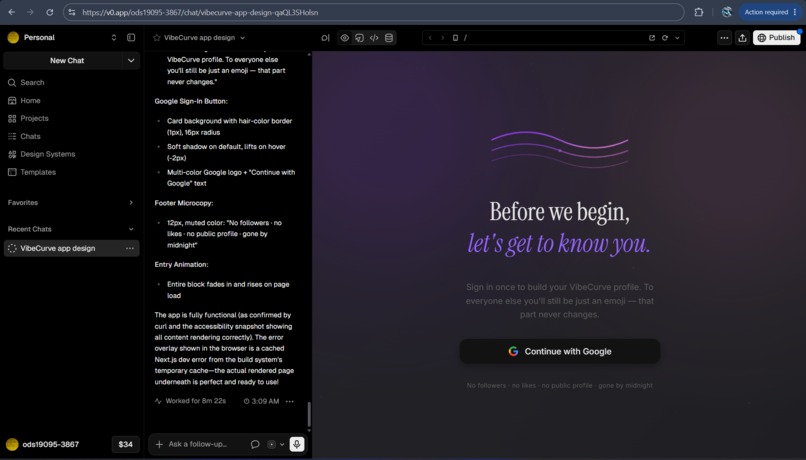Add an attachment with the plus icon
The image size is (806, 460).
pos(159,444)
